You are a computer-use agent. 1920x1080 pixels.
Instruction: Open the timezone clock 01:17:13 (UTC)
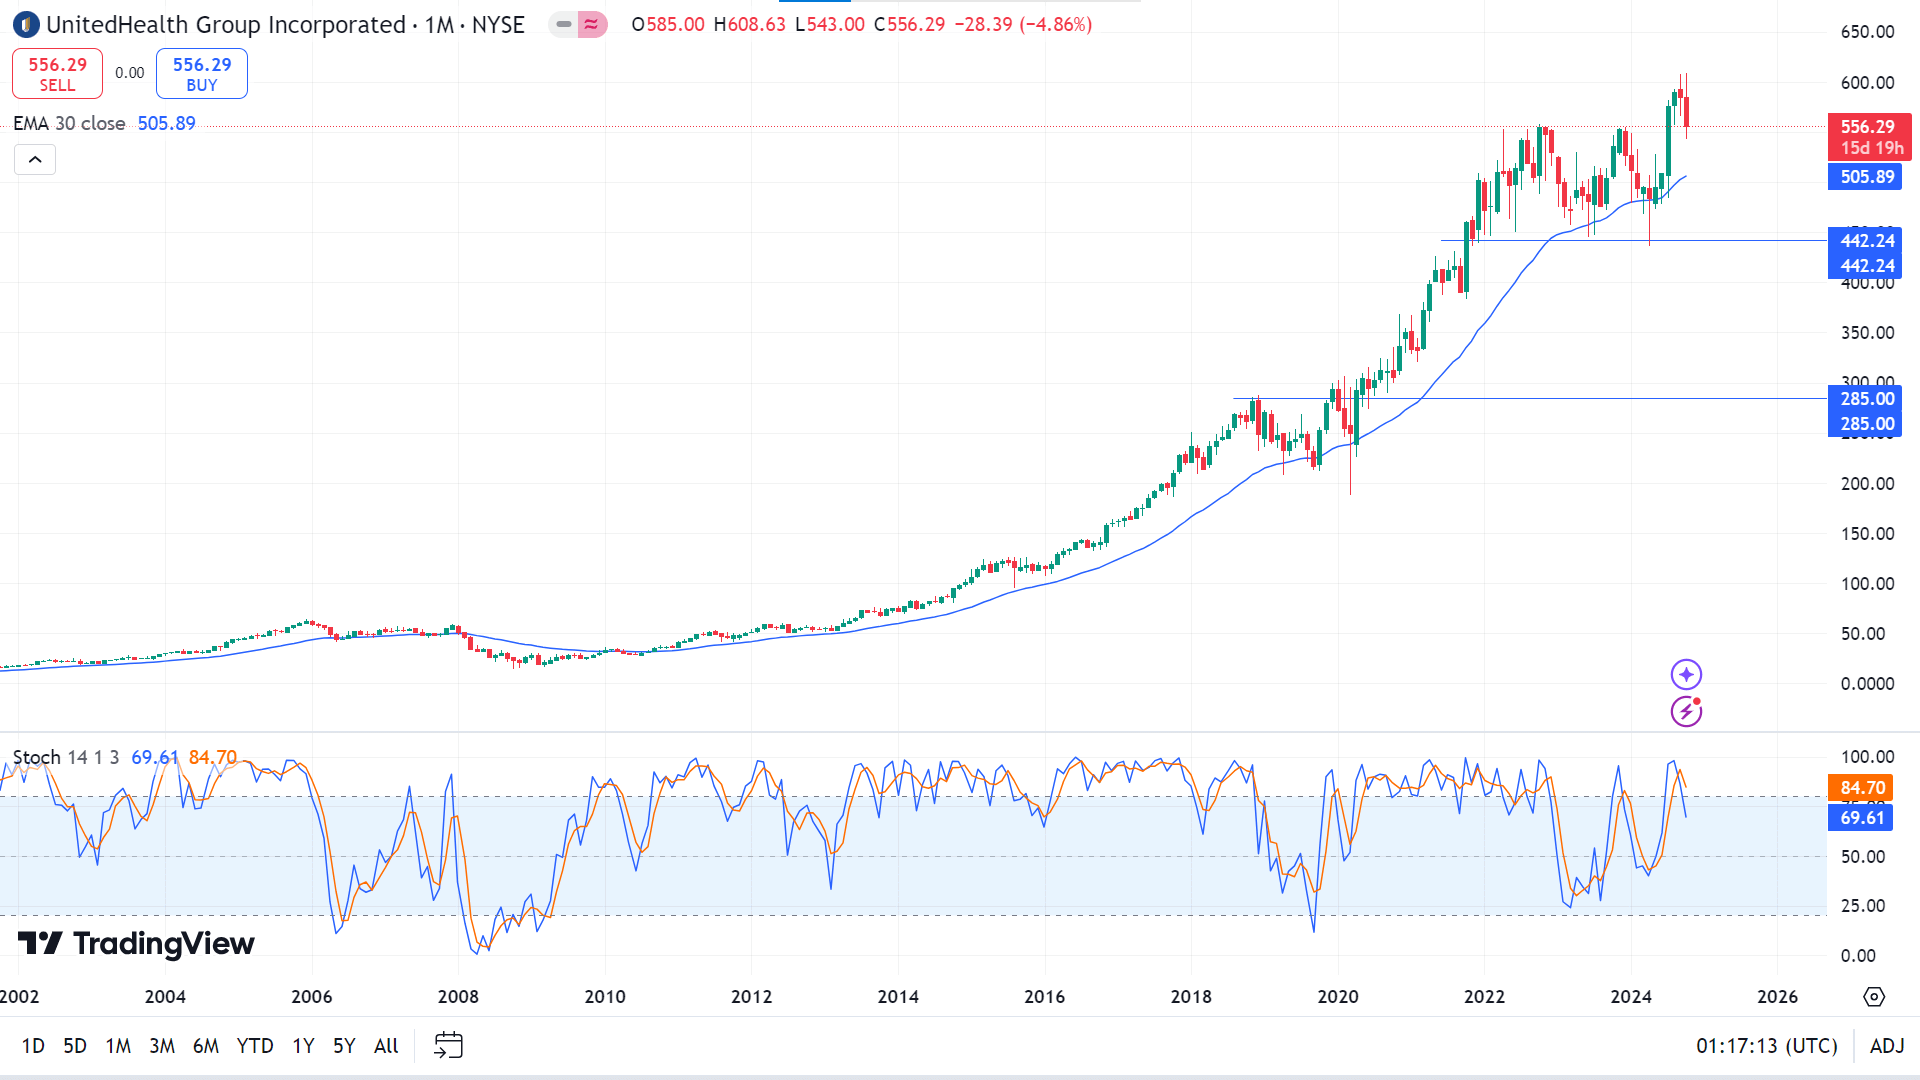(1767, 1046)
